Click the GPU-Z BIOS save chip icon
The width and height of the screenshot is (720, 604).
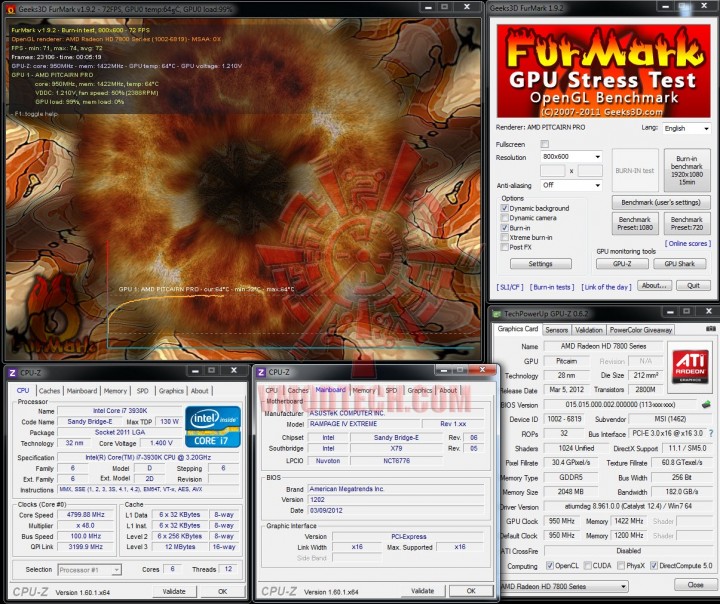[706, 405]
